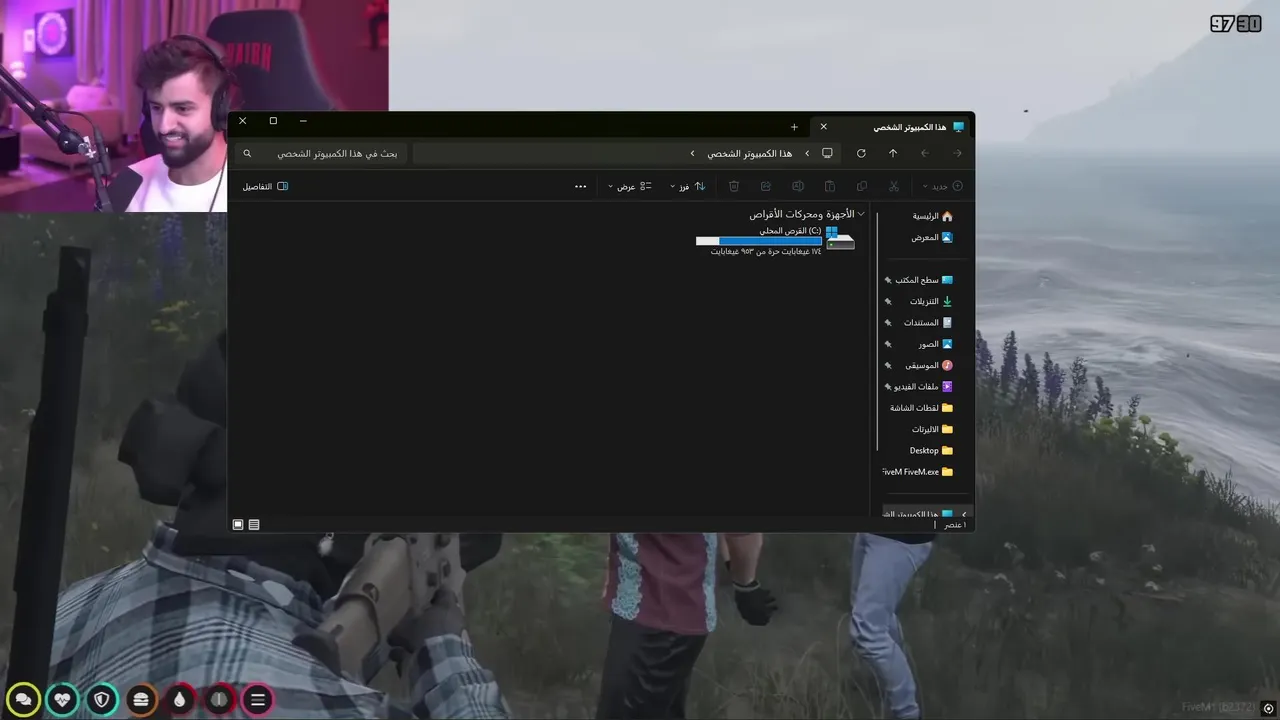Screen dimensions: 1280x720
Task: Open the View (عرض) dropdown
Action: point(630,186)
